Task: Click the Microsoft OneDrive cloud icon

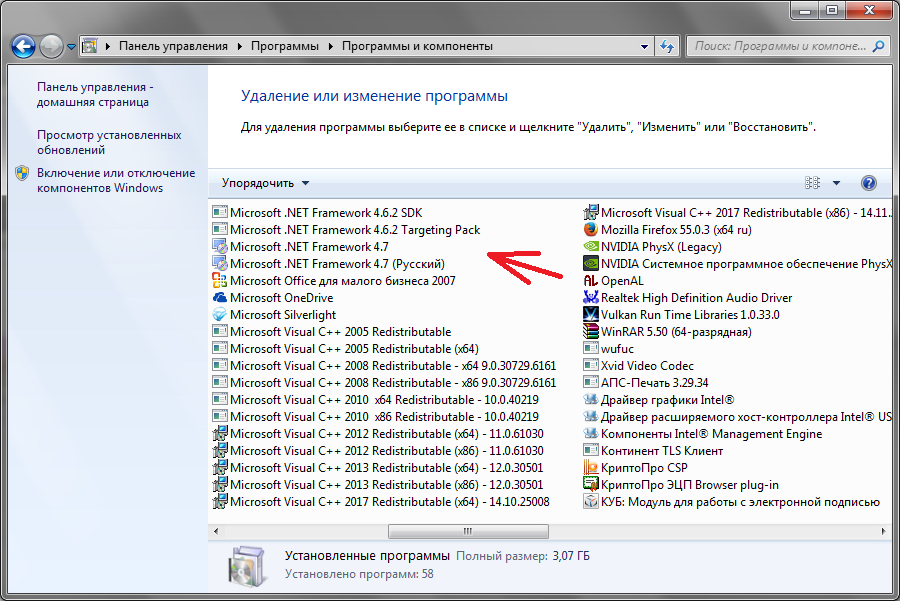Action: [x=220, y=298]
